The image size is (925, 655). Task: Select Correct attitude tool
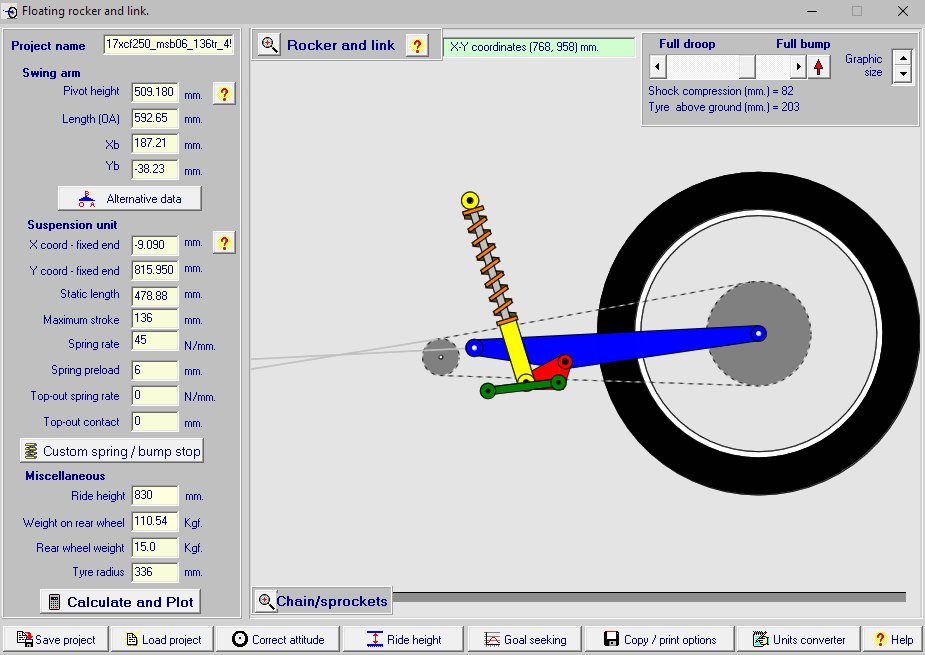(280, 639)
